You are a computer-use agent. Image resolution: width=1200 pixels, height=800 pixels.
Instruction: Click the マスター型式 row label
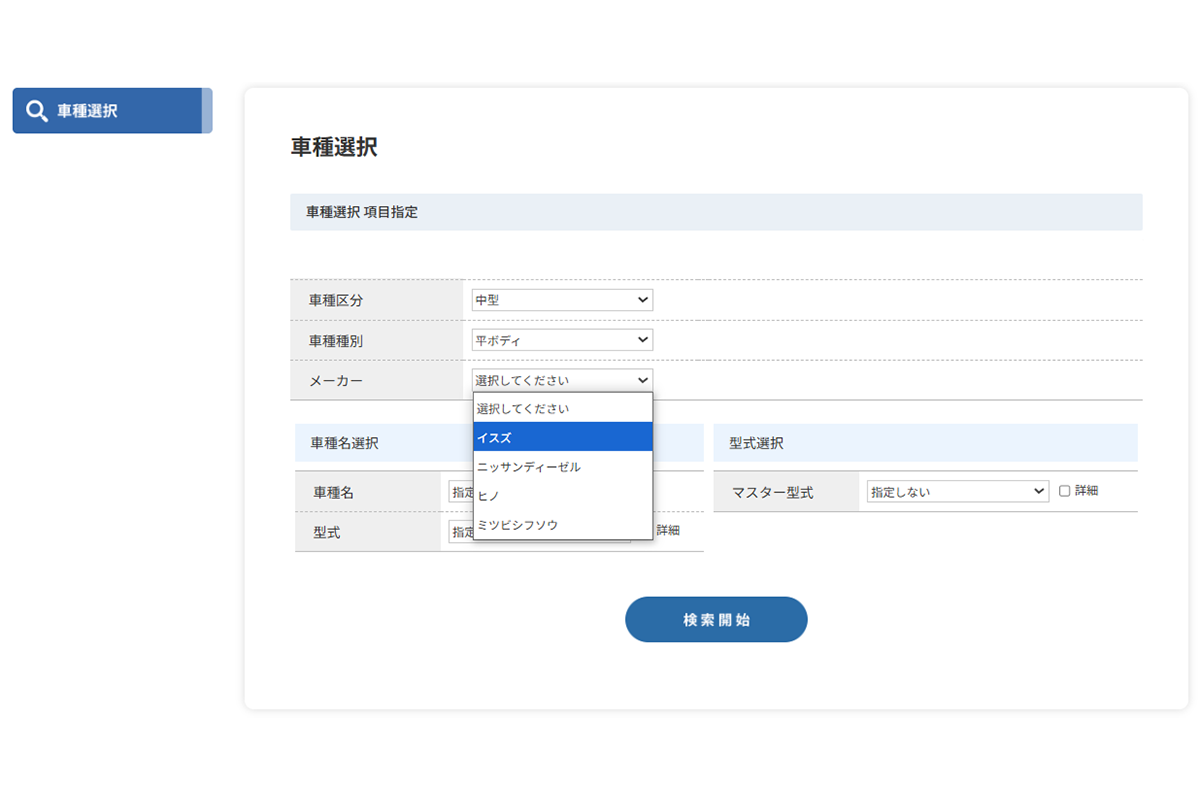pos(772,492)
